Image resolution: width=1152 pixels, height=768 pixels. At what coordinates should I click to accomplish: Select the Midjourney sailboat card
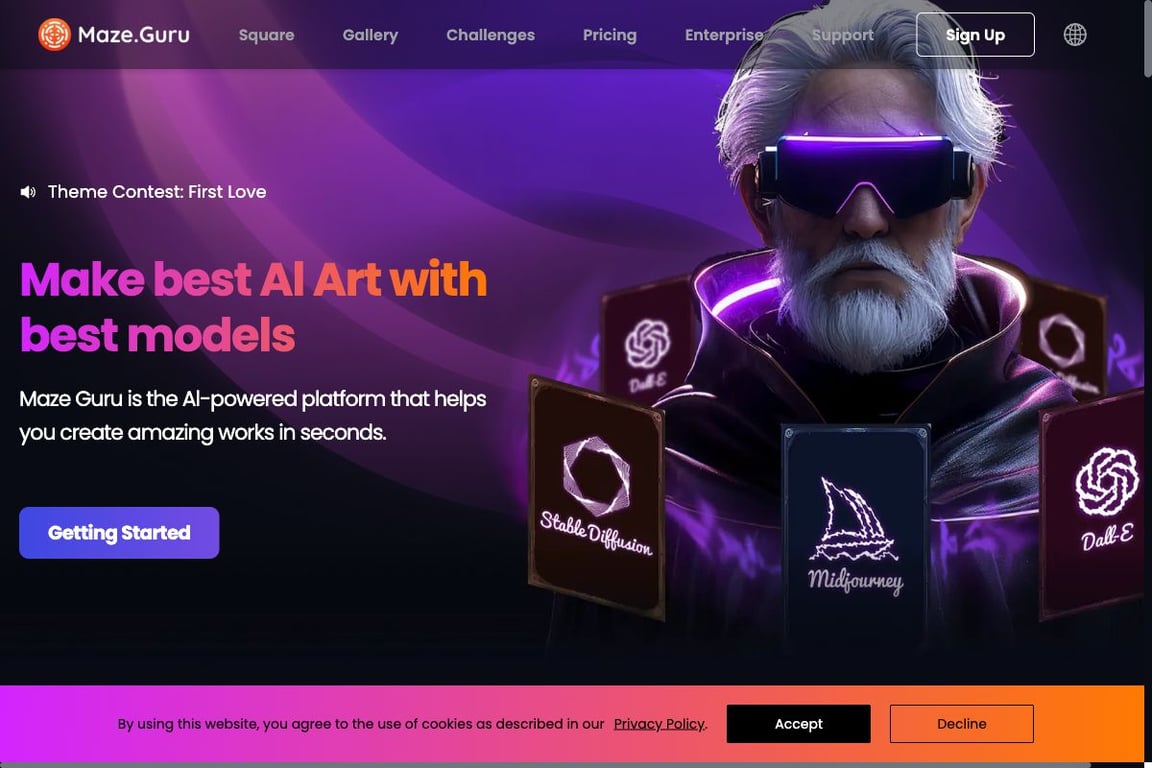coord(856,534)
